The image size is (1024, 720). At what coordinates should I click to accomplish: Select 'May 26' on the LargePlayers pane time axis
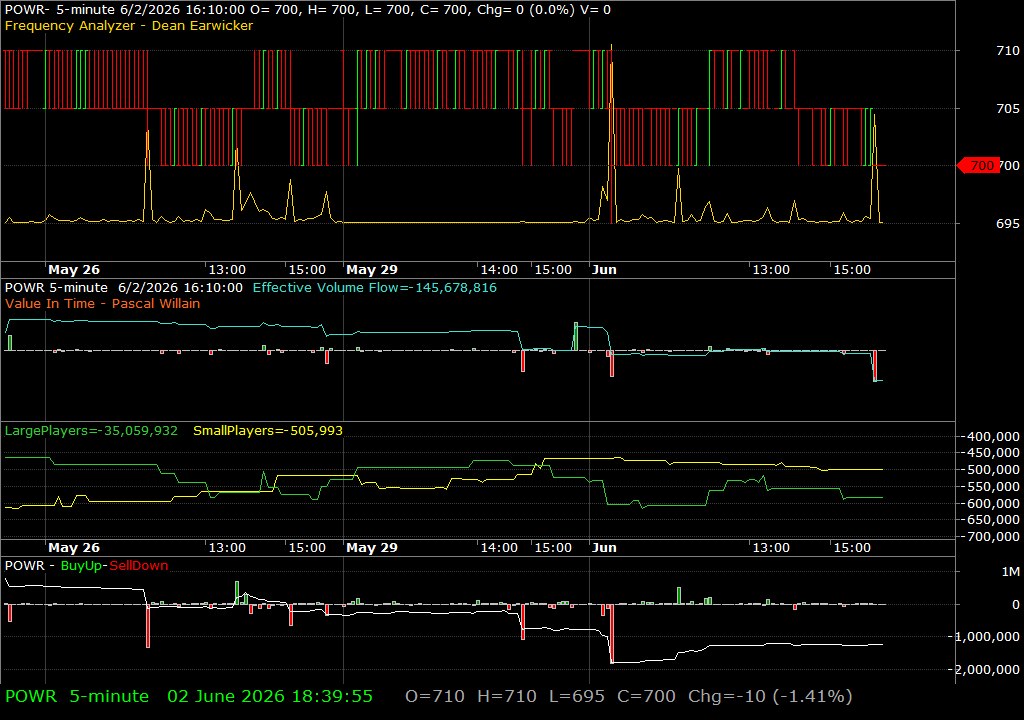pyautogui.click(x=74, y=548)
